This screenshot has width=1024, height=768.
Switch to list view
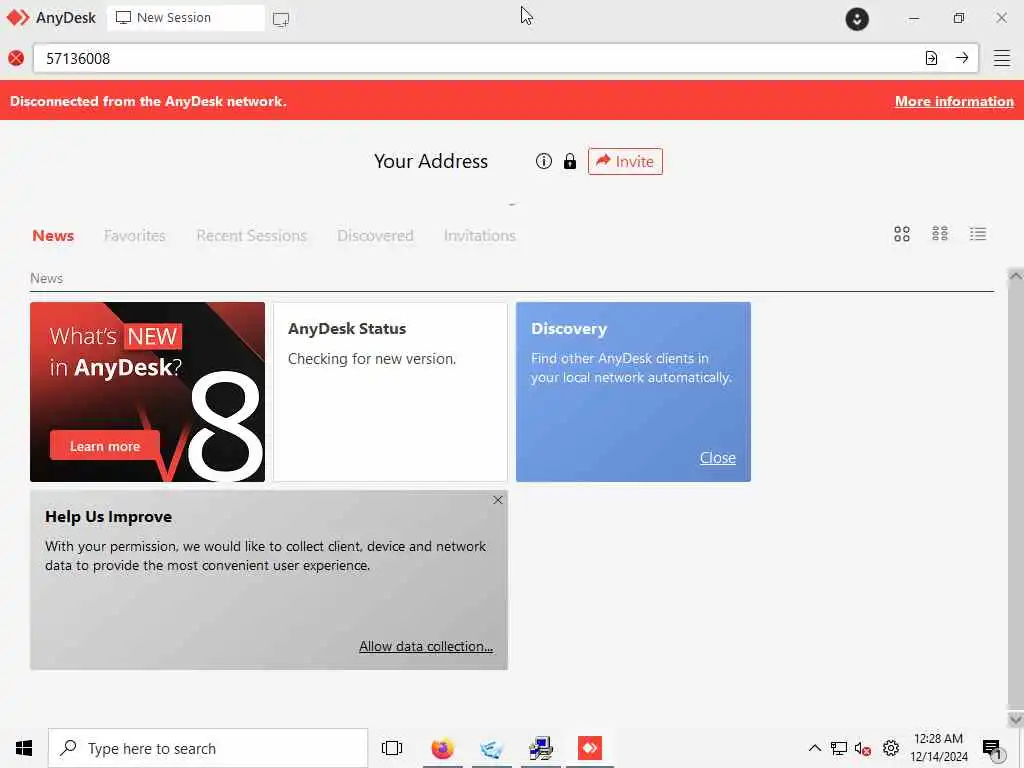click(978, 234)
